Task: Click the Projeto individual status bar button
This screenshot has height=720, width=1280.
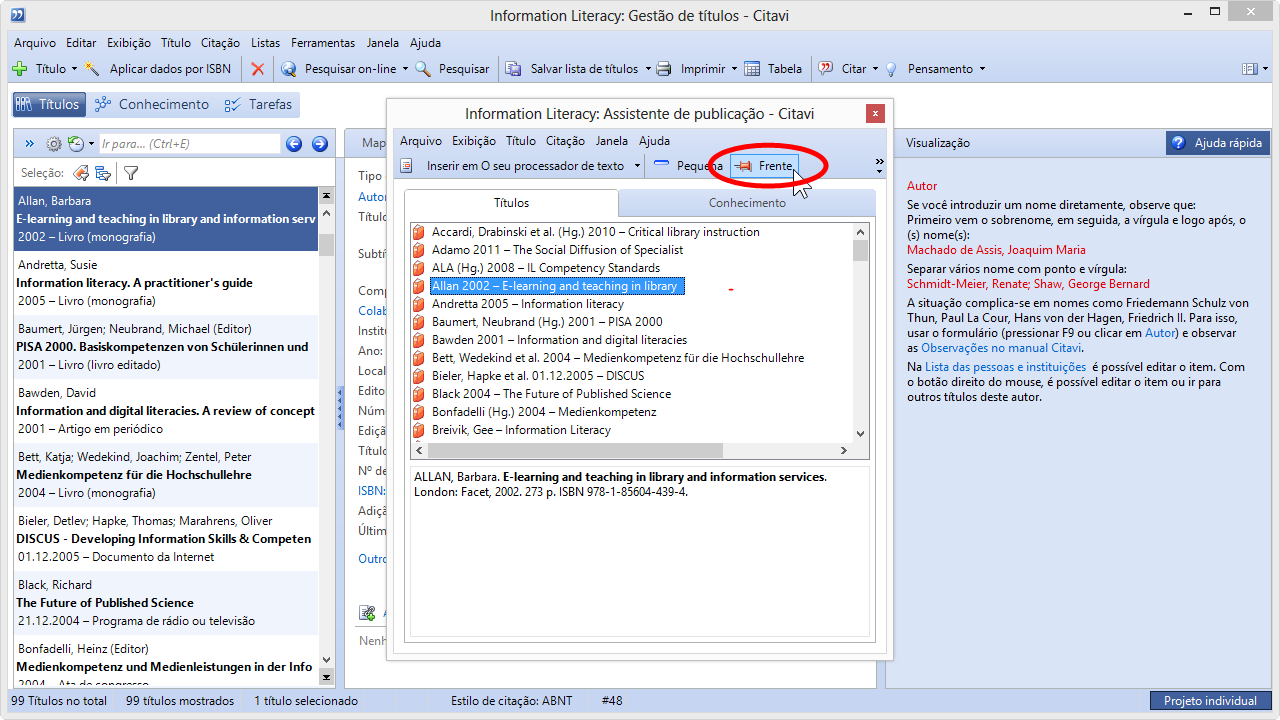Action: 1210,701
